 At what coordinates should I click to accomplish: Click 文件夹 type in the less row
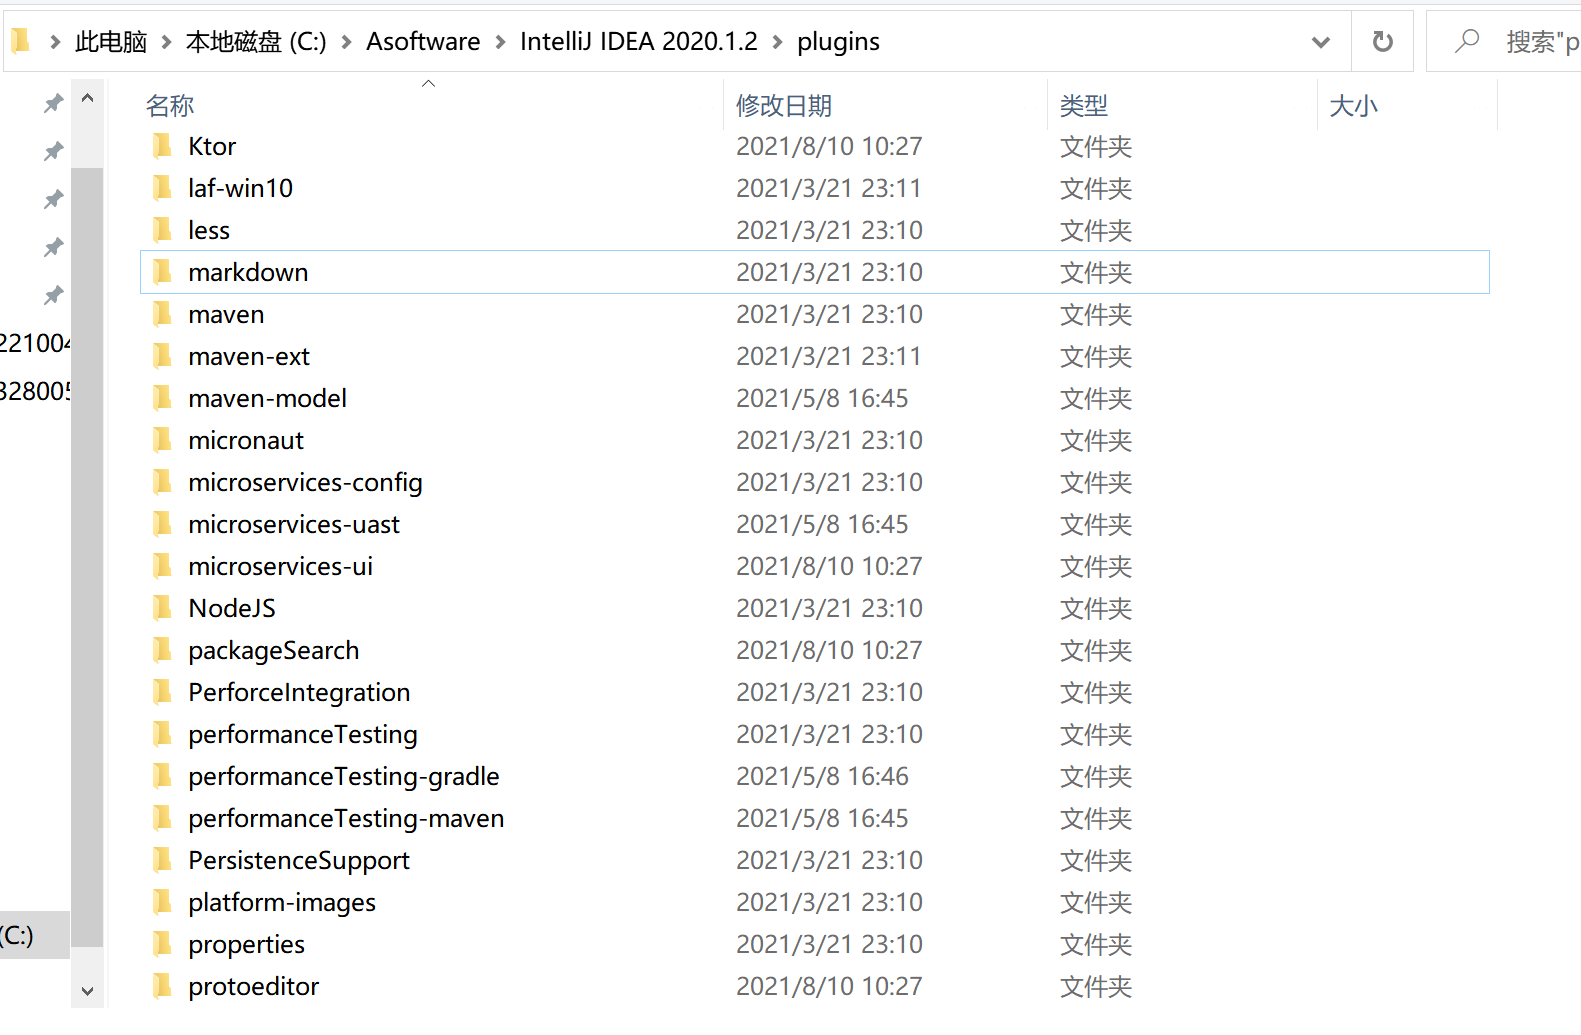[x=1096, y=230]
